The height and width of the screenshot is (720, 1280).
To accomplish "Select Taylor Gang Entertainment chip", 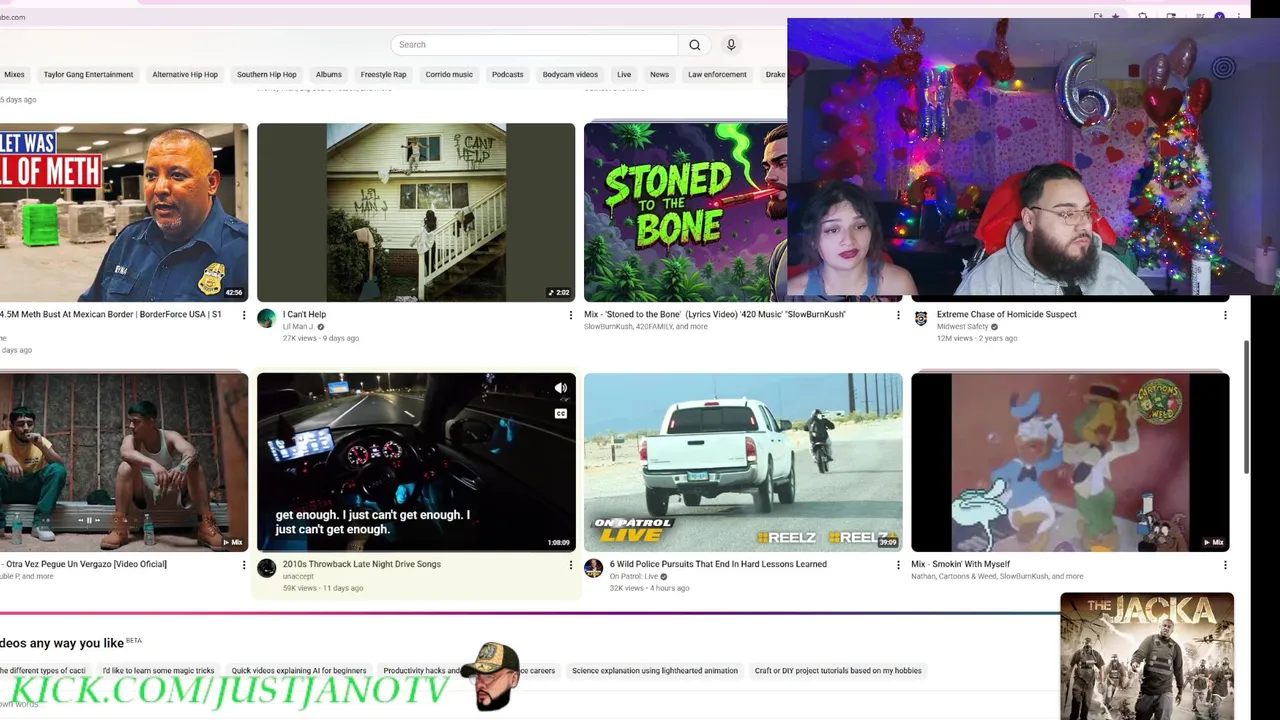I will [x=88, y=74].
